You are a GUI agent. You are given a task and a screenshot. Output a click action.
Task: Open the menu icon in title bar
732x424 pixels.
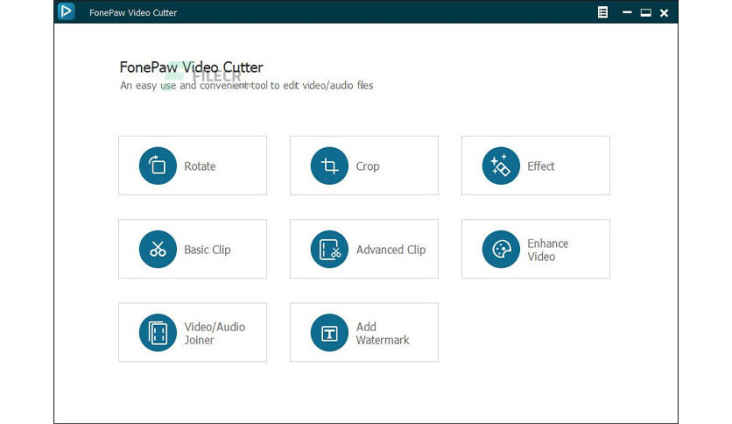click(x=602, y=13)
